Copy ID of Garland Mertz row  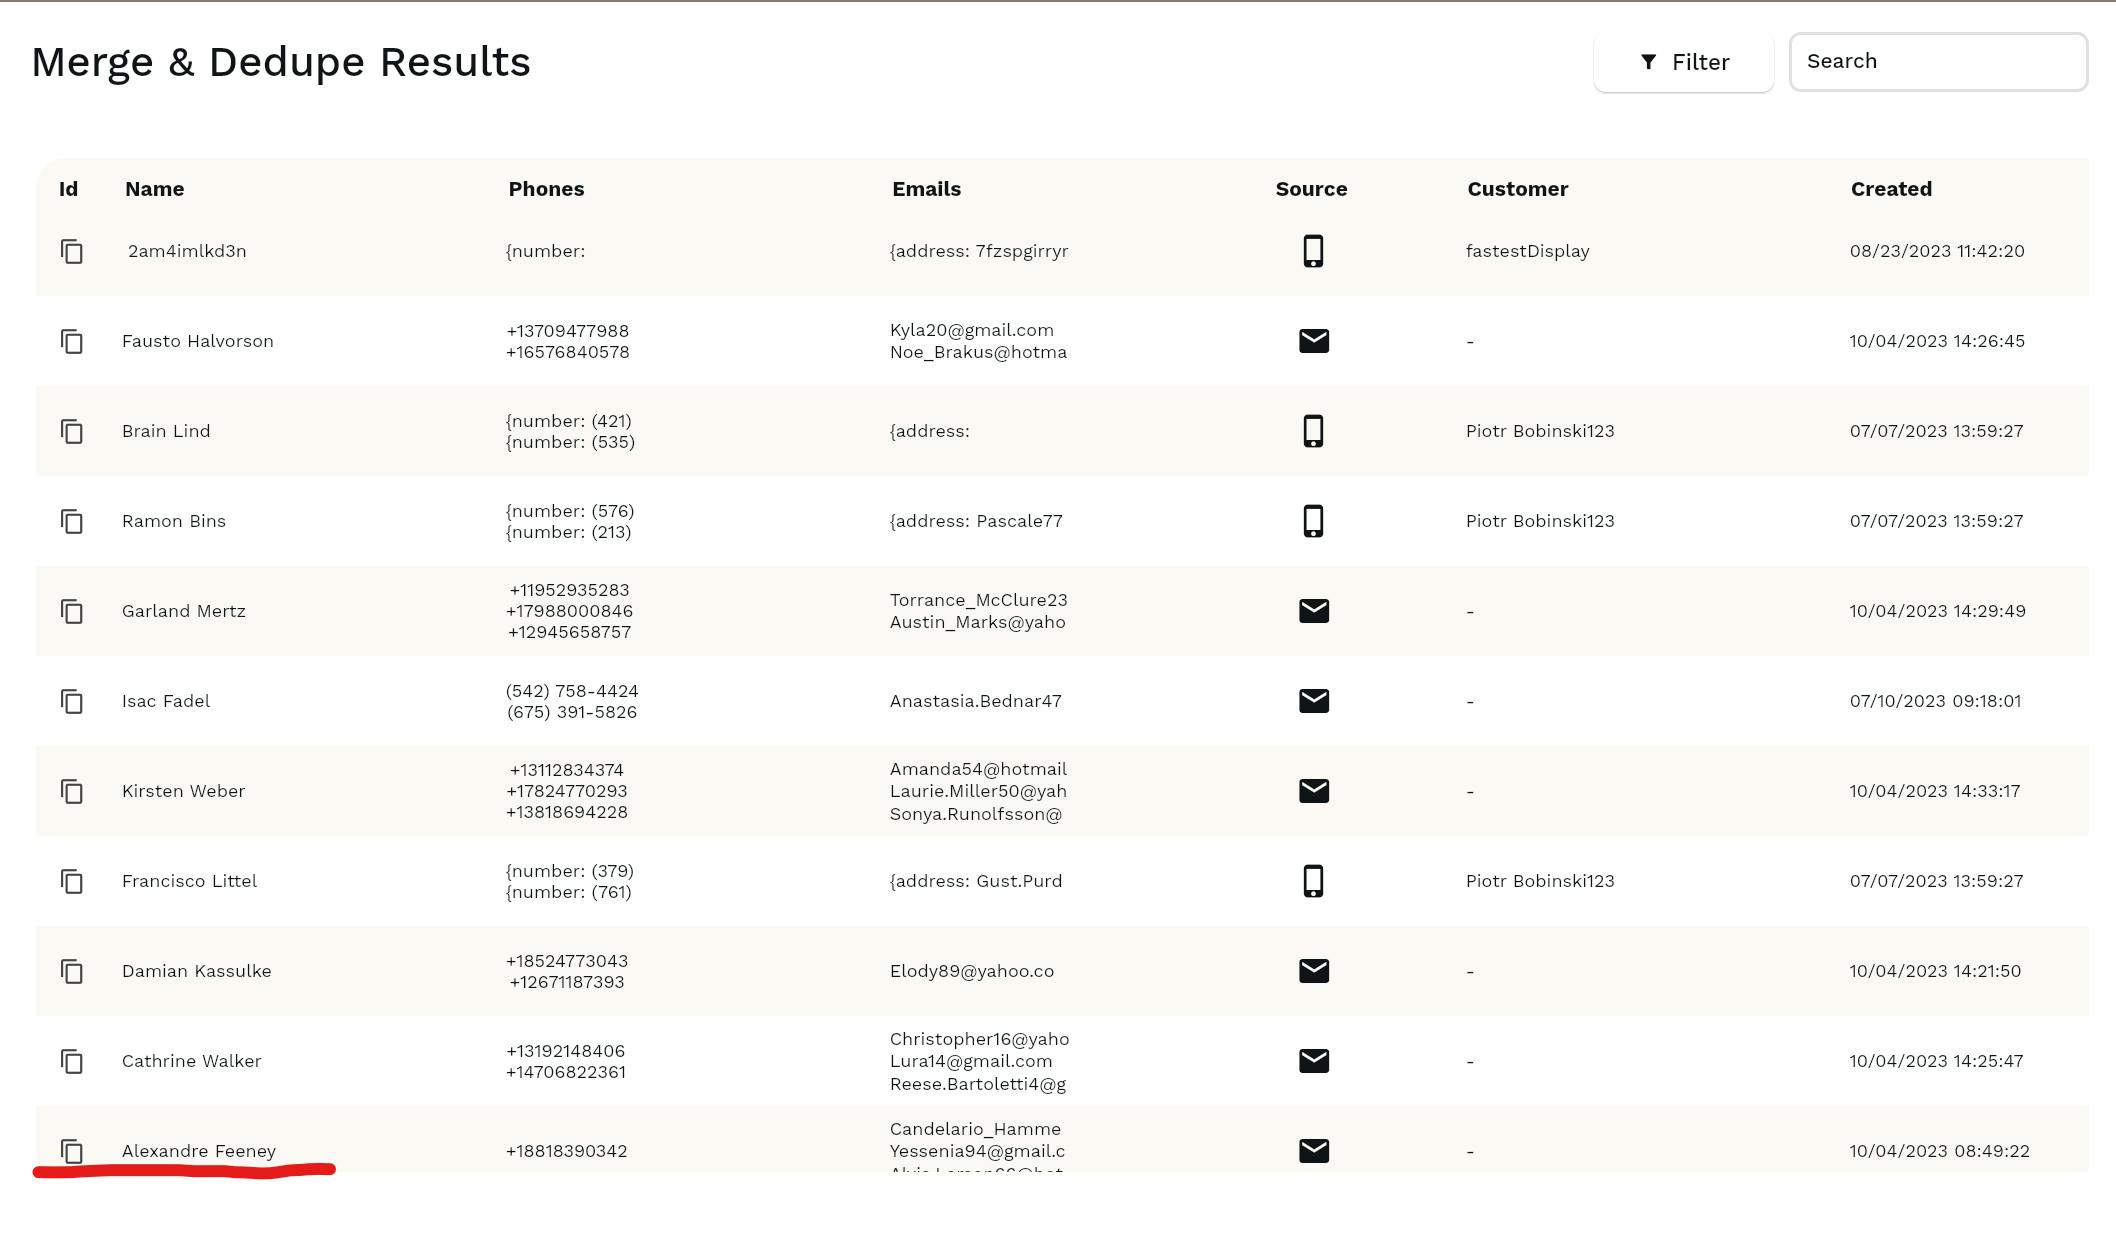(72, 611)
